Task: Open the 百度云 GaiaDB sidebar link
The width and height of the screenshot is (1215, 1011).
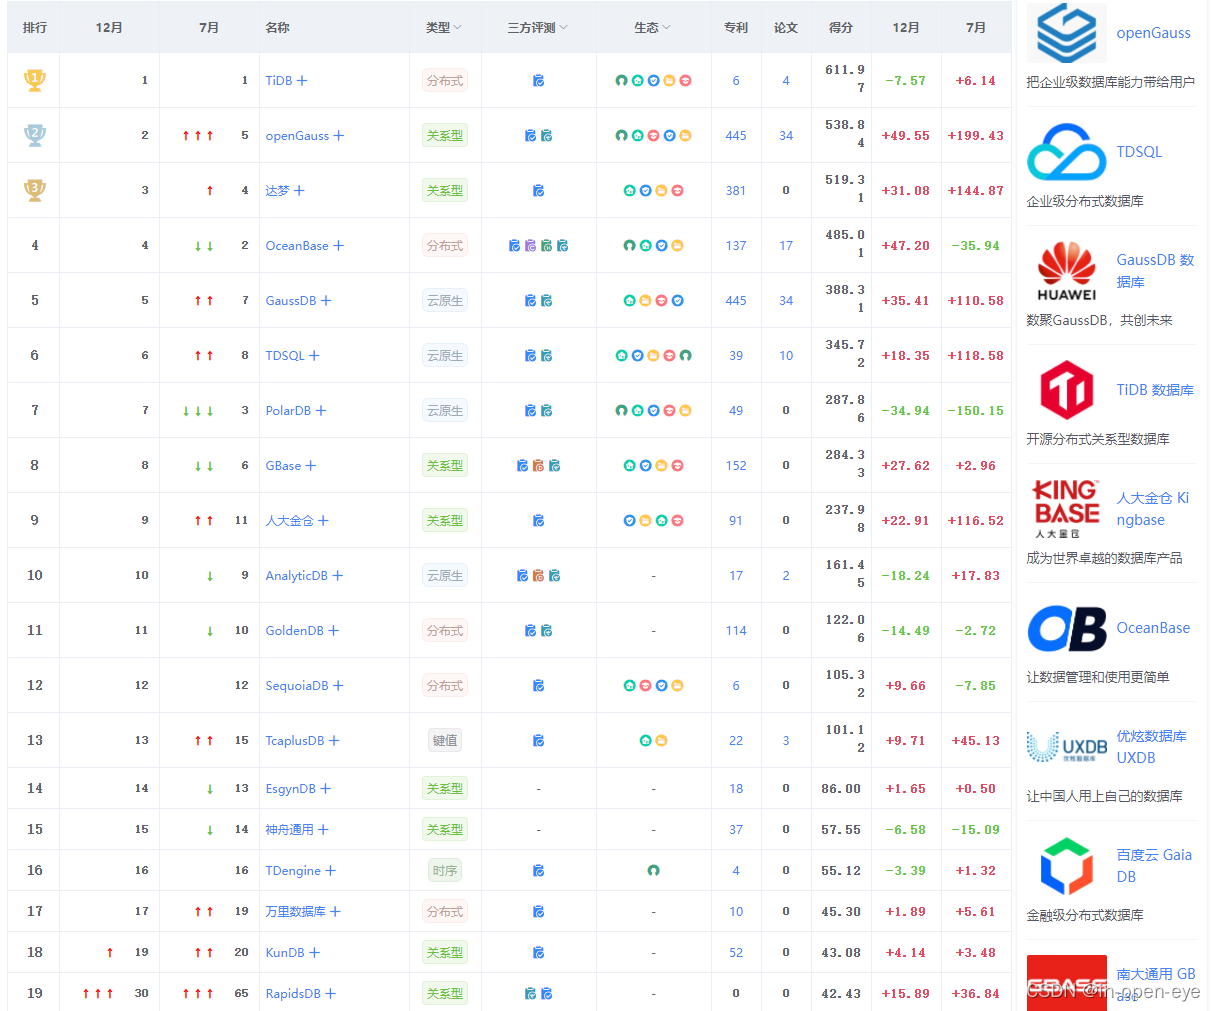Action: [1154, 866]
